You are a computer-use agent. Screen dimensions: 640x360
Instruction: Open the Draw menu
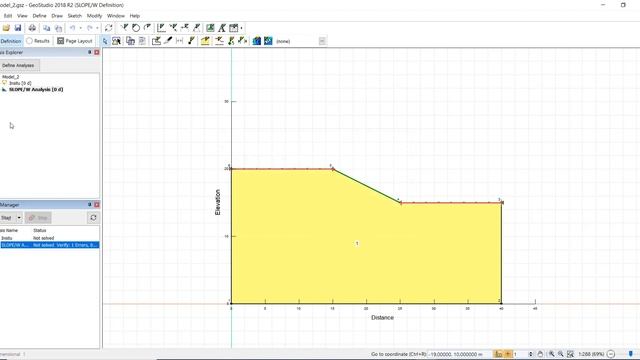pos(57,16)
